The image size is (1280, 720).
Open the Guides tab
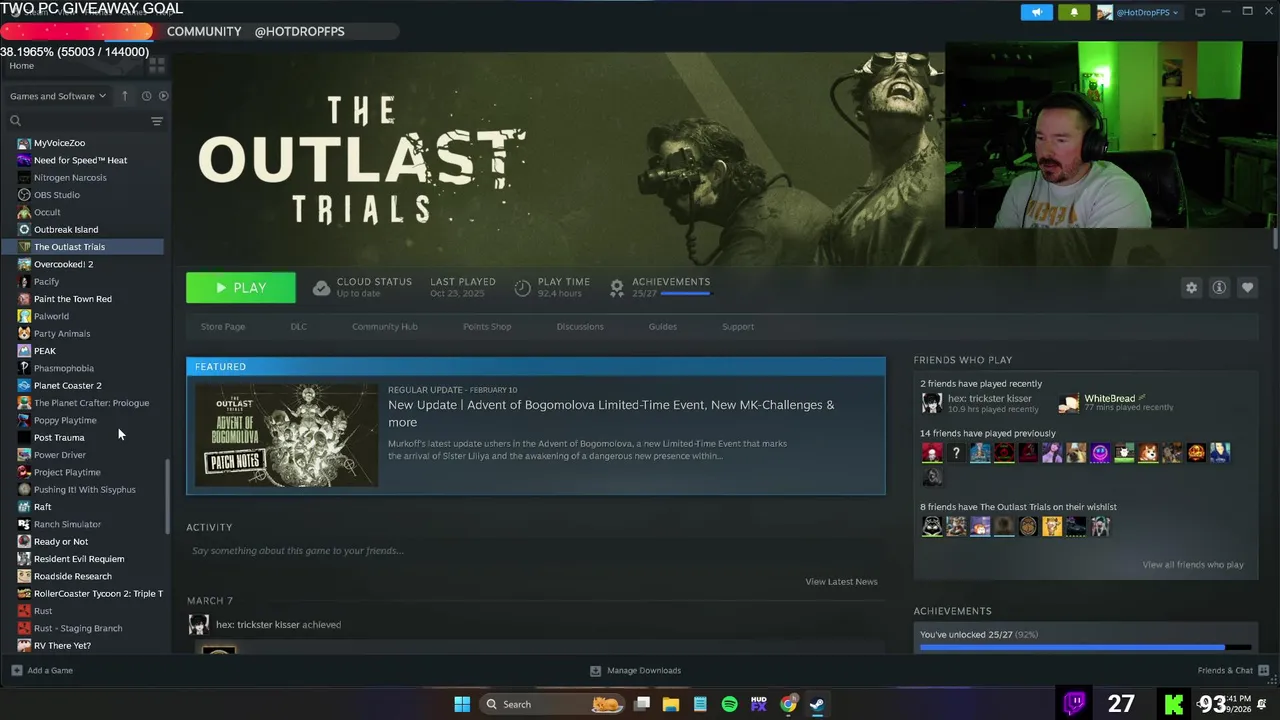[x=662, y=327]
